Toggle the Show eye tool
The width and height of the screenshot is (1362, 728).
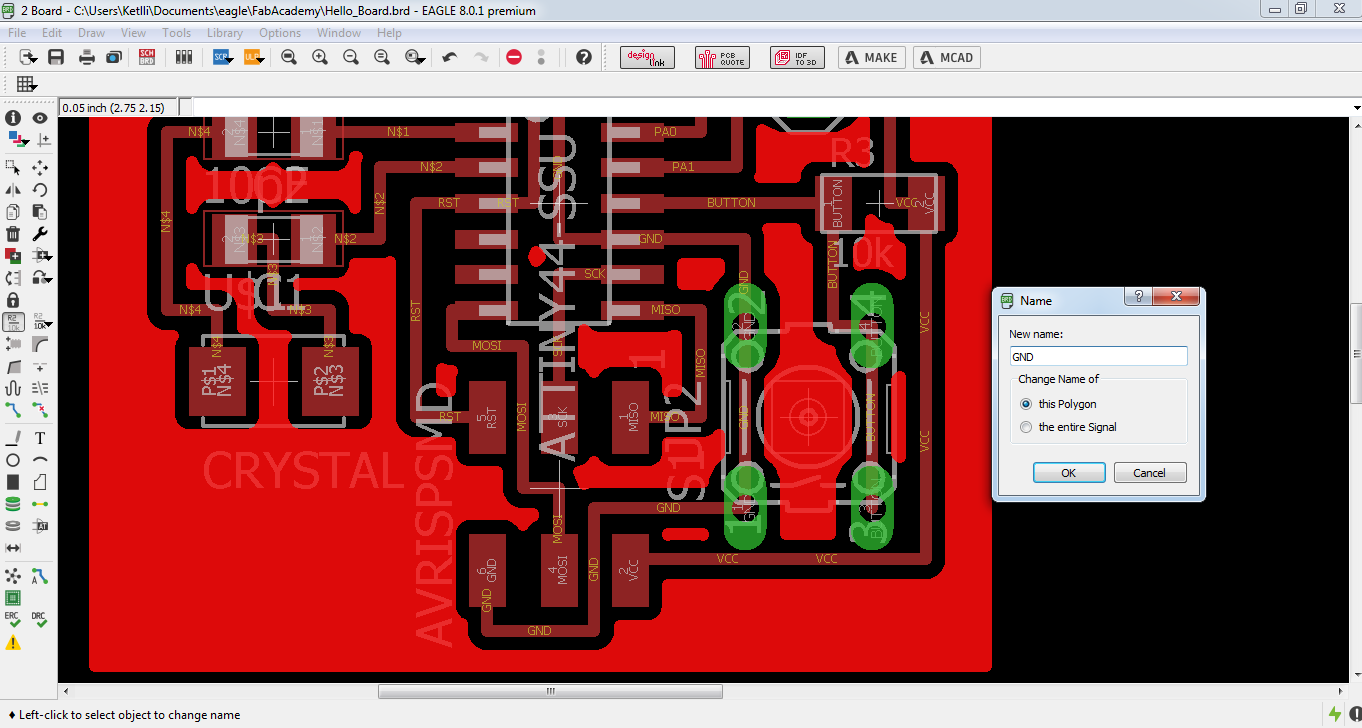tap(40, 118)
